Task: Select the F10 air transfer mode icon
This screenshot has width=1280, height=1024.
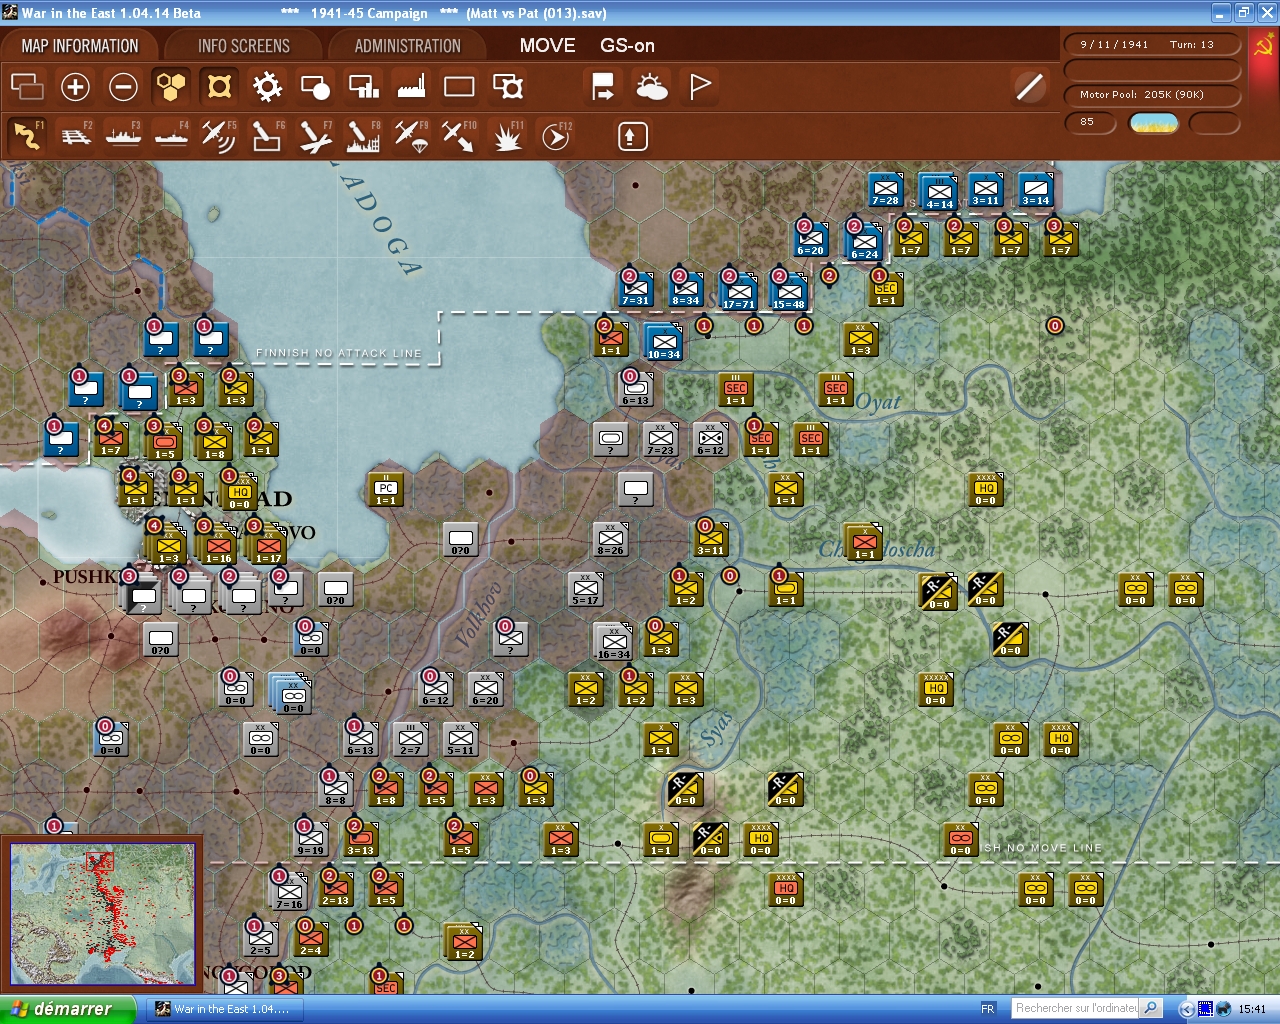Action: click(x=459, y=136)
